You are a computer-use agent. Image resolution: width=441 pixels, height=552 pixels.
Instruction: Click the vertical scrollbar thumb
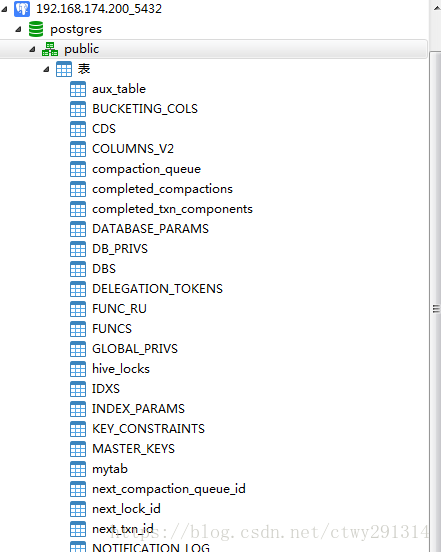(436, 302)
